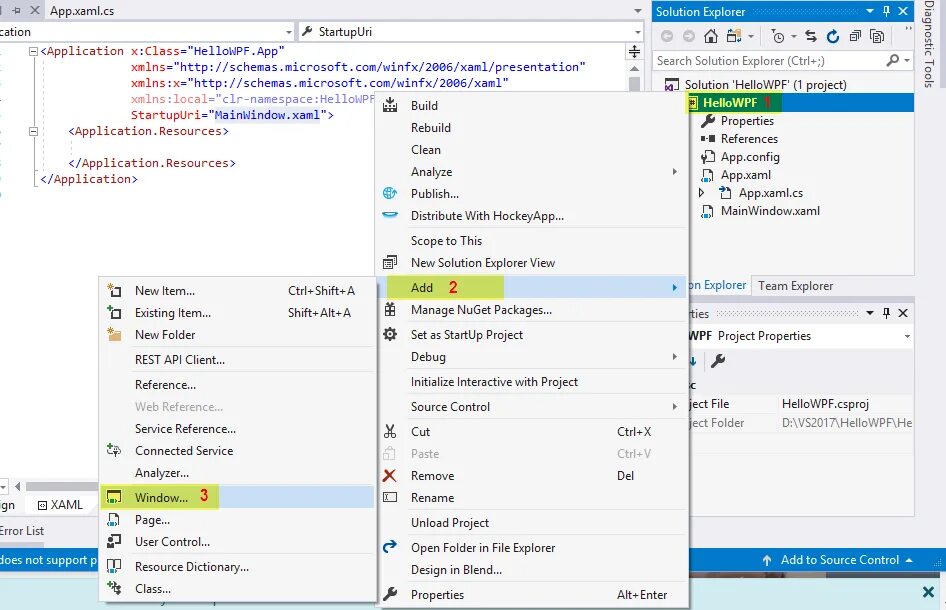Select App.config in Solution Explorer
Image resolution: width=946 pixels, height=610 pixels.
pyautogui.click(x=750, y=157)
